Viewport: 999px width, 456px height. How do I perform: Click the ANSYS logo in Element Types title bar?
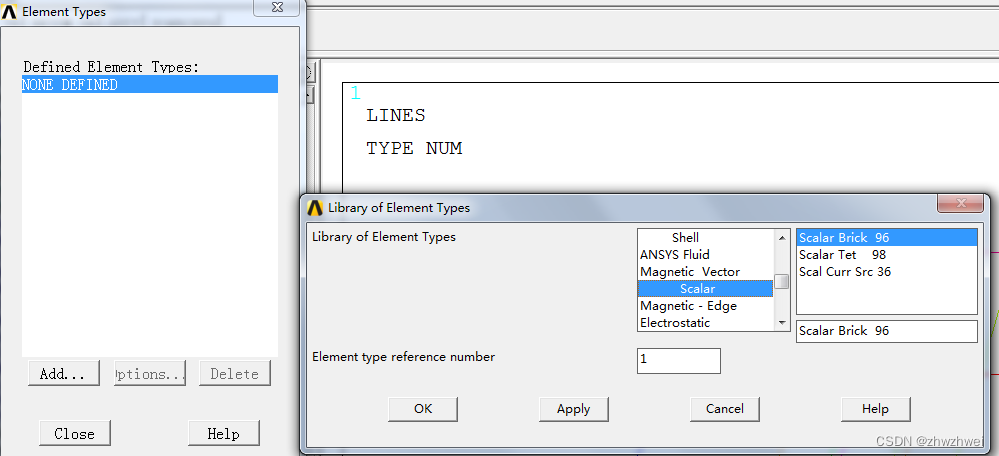[11, 12]
